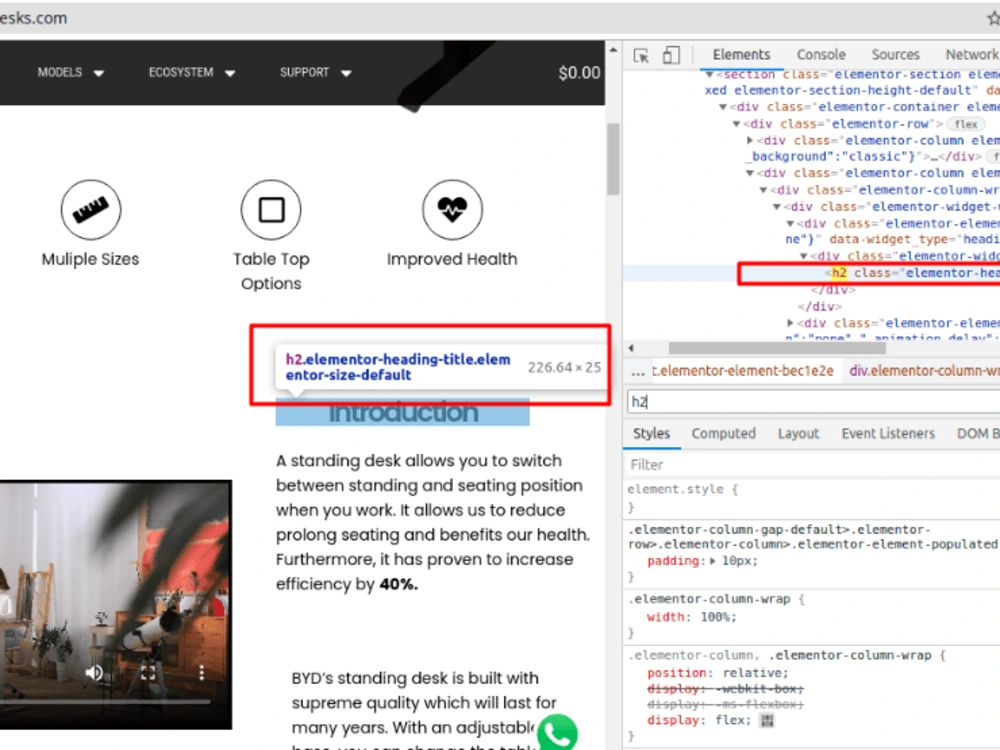This screenshot has width=1000, height=750.
Task: Open the video's three-dot options menu
Action: click(202, 672)
